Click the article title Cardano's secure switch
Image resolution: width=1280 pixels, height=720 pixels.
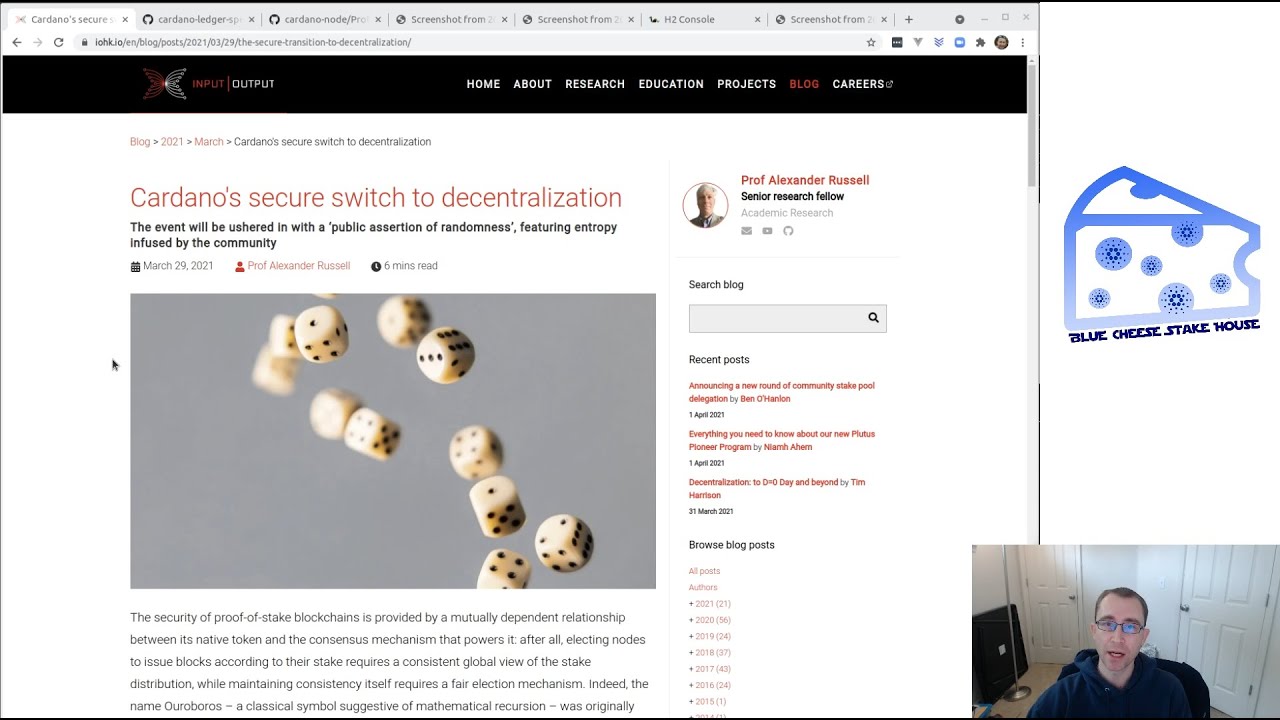point(376,198)
